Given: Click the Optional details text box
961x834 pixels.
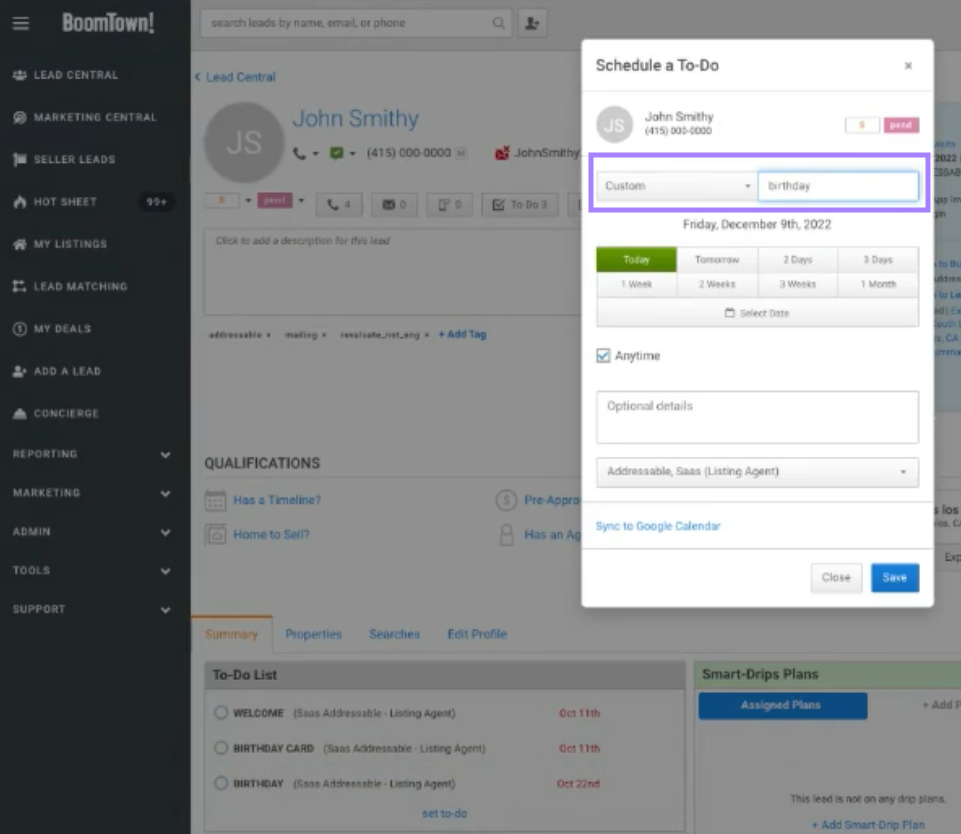Looking at the screenshot, I should coord(758,417).
